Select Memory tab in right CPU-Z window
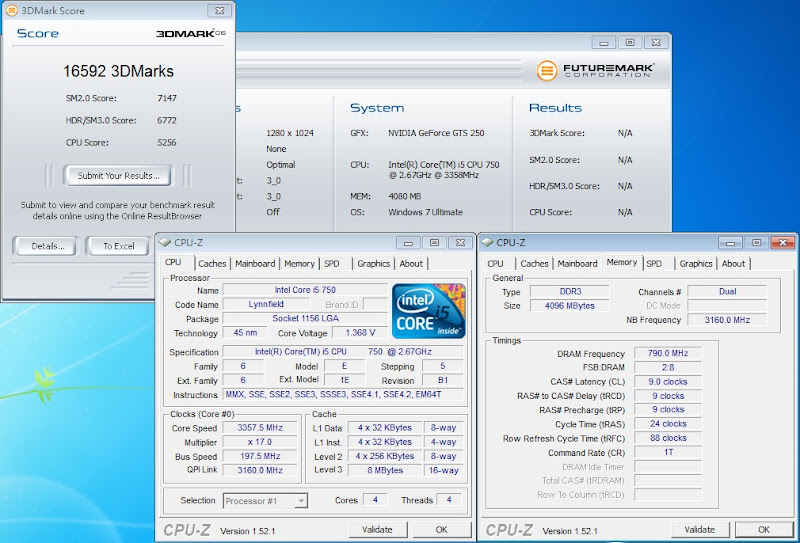Screen dimensions: 800x543 (622, 262)
